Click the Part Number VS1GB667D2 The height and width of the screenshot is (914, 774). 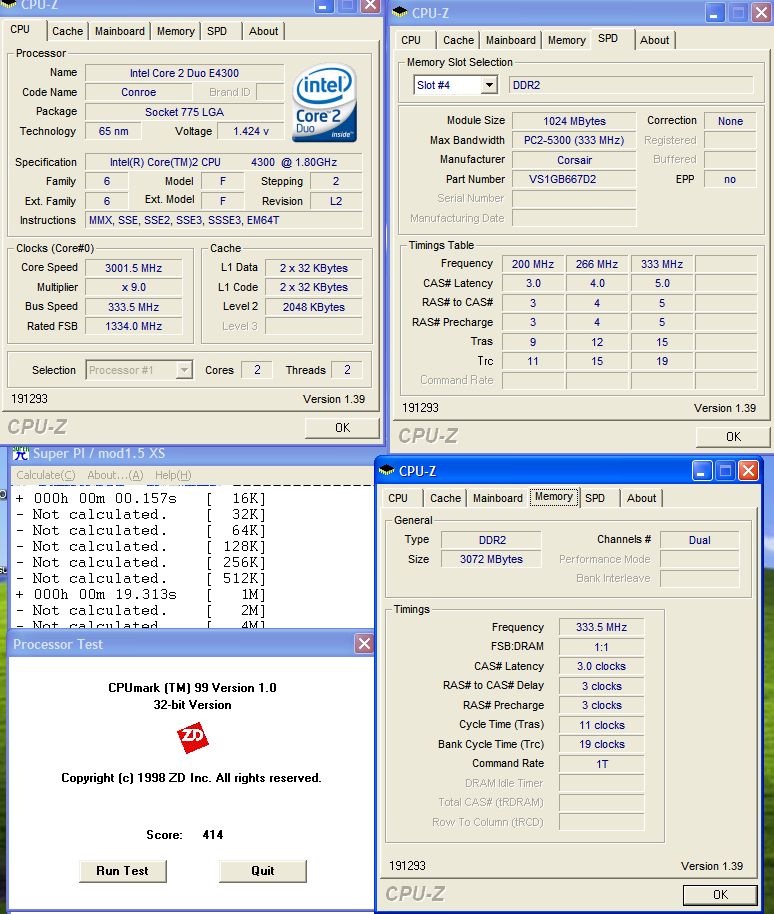click(574, 180)
